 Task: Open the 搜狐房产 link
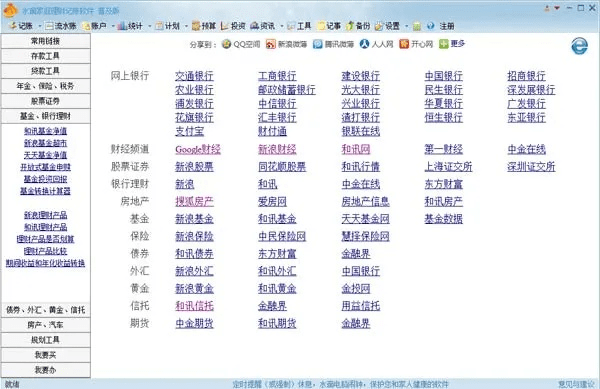click(194, 202)
